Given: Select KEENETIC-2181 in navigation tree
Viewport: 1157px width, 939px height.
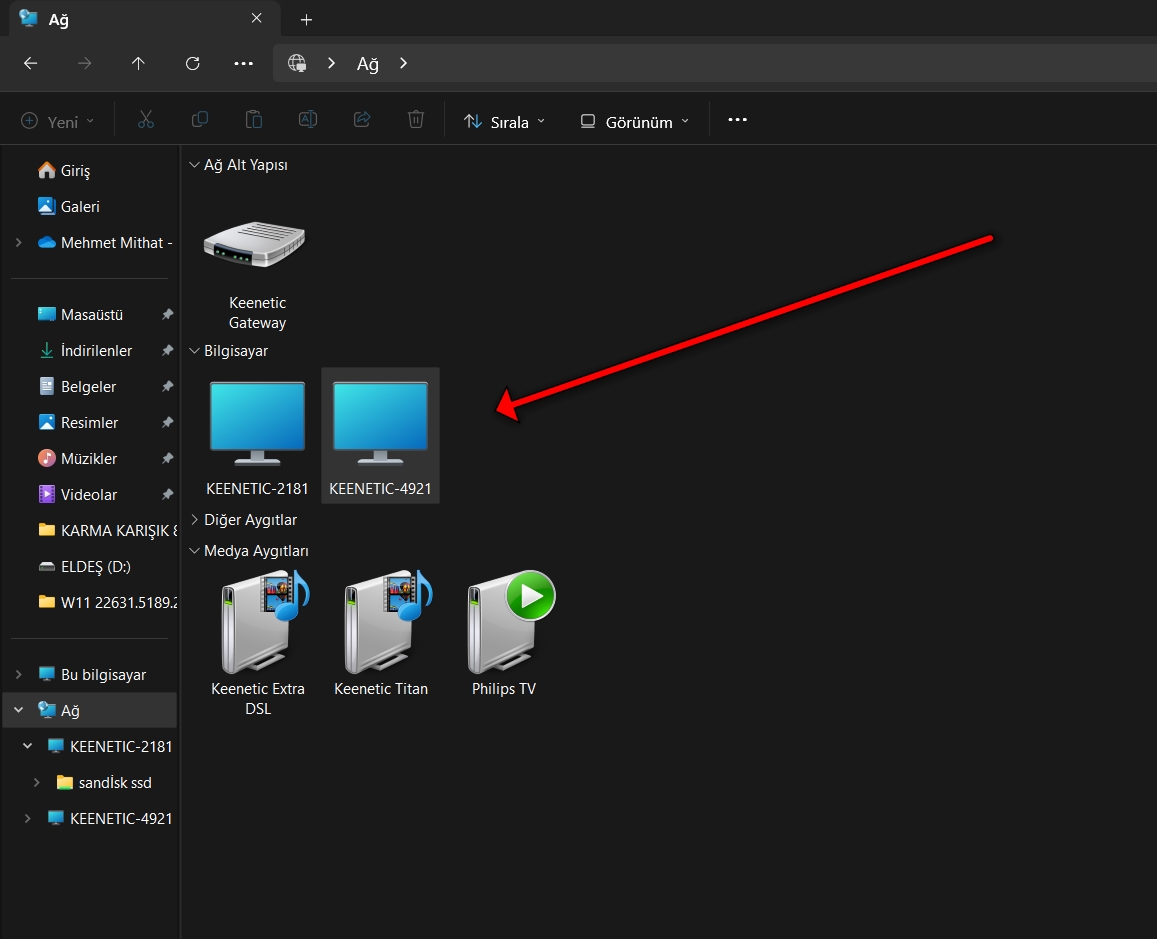Looking at the screenshot, I should pos(109,746).
